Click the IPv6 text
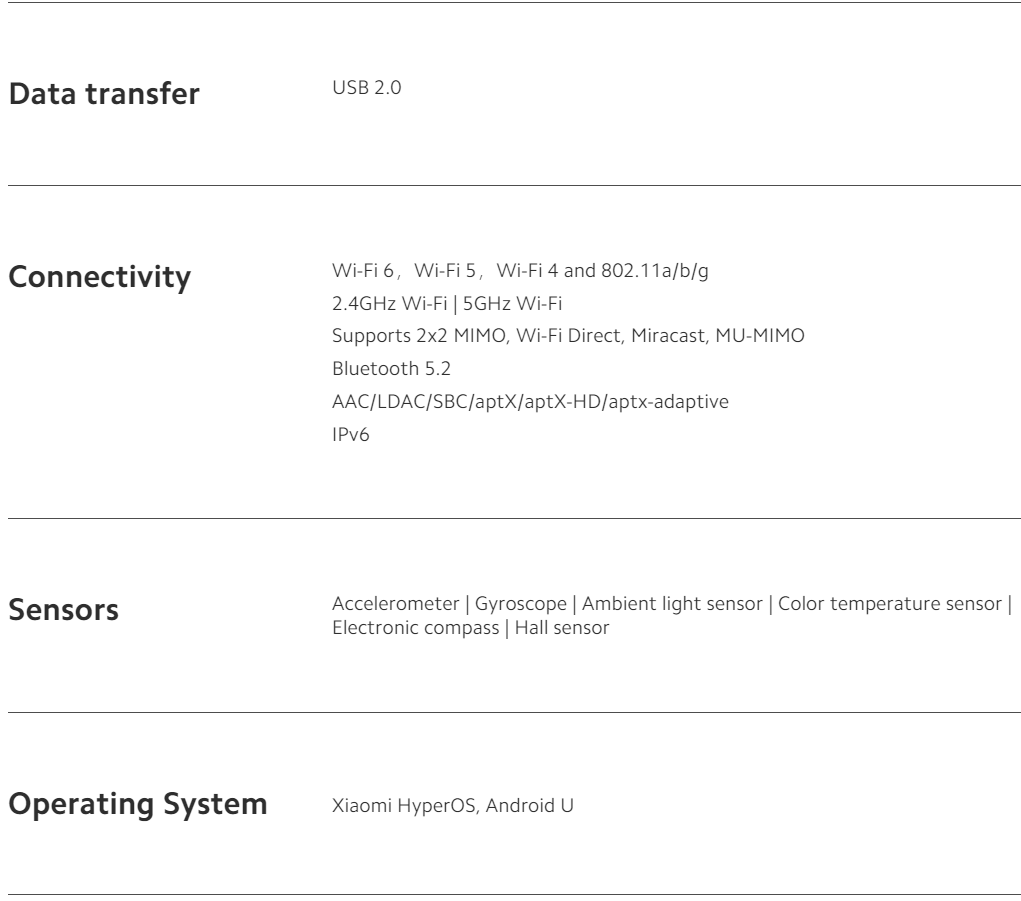This screenshot has width=1021, height=901. tap(350, 436)
